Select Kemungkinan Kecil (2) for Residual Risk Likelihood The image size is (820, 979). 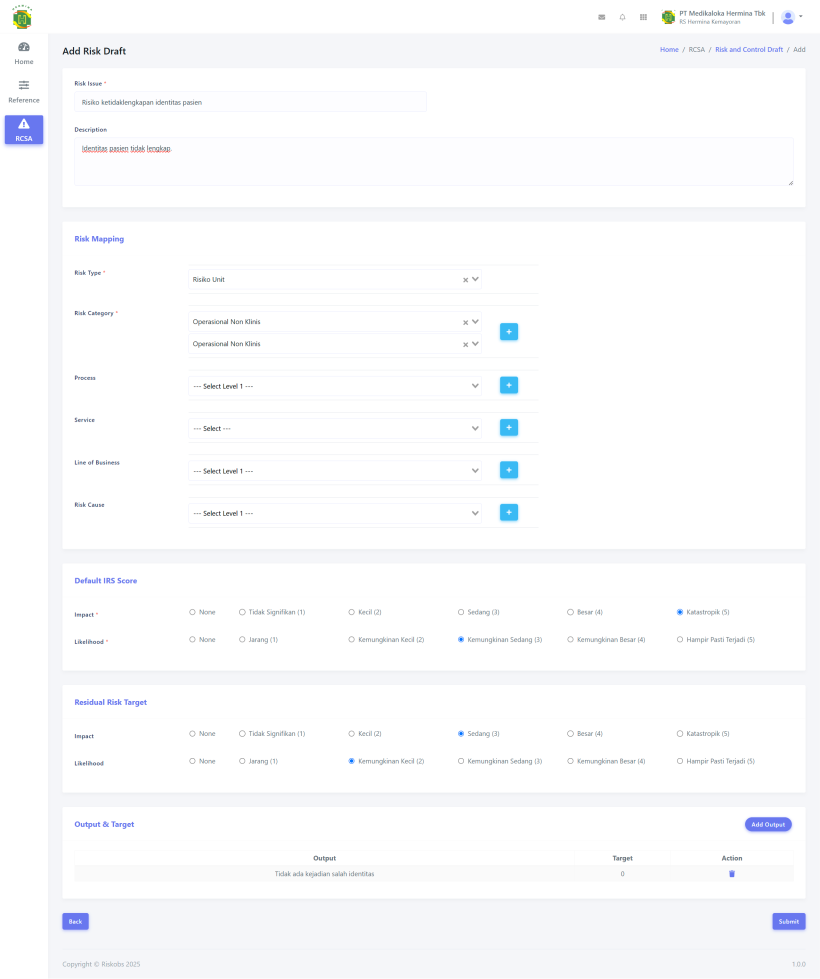point(352,762)
